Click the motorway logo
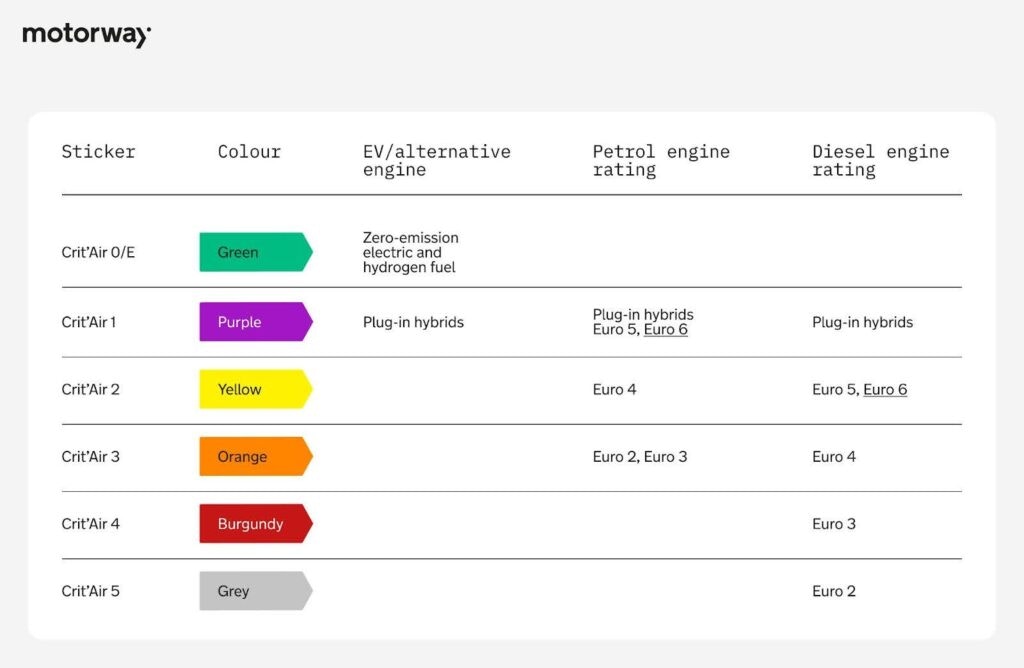 pos(87,35)
